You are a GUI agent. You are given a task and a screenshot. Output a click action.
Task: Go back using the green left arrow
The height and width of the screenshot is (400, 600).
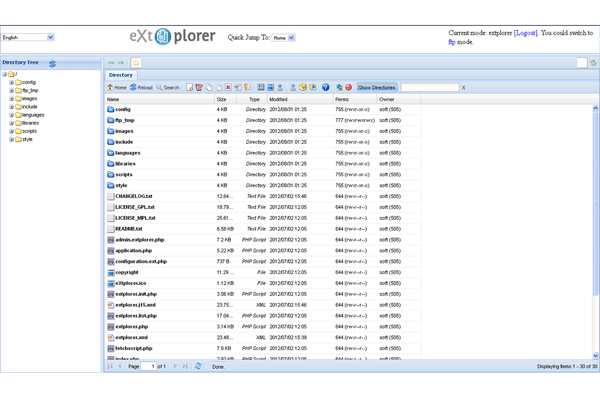[111, 63]
